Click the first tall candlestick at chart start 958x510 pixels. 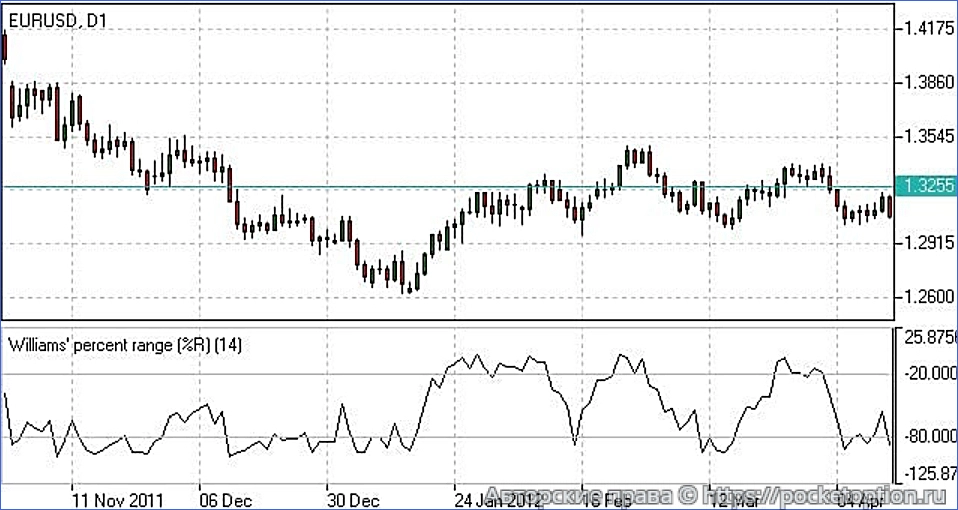click(x=5, y=46)
